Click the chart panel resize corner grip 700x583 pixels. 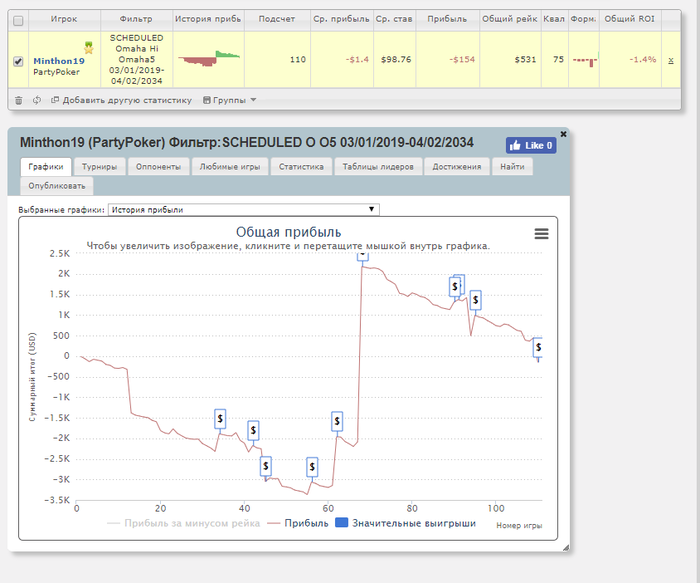(566, 548)
